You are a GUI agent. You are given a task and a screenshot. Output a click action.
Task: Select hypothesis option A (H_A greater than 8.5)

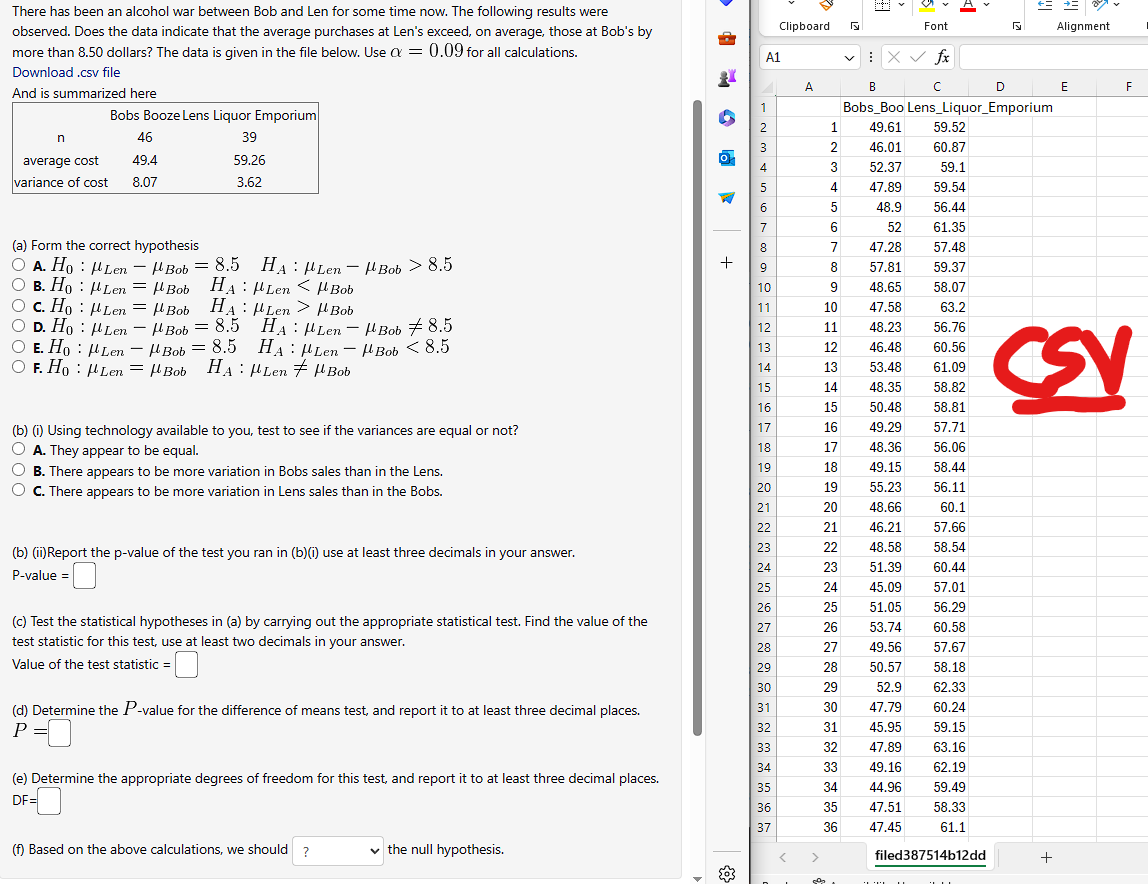click(18, 264)
